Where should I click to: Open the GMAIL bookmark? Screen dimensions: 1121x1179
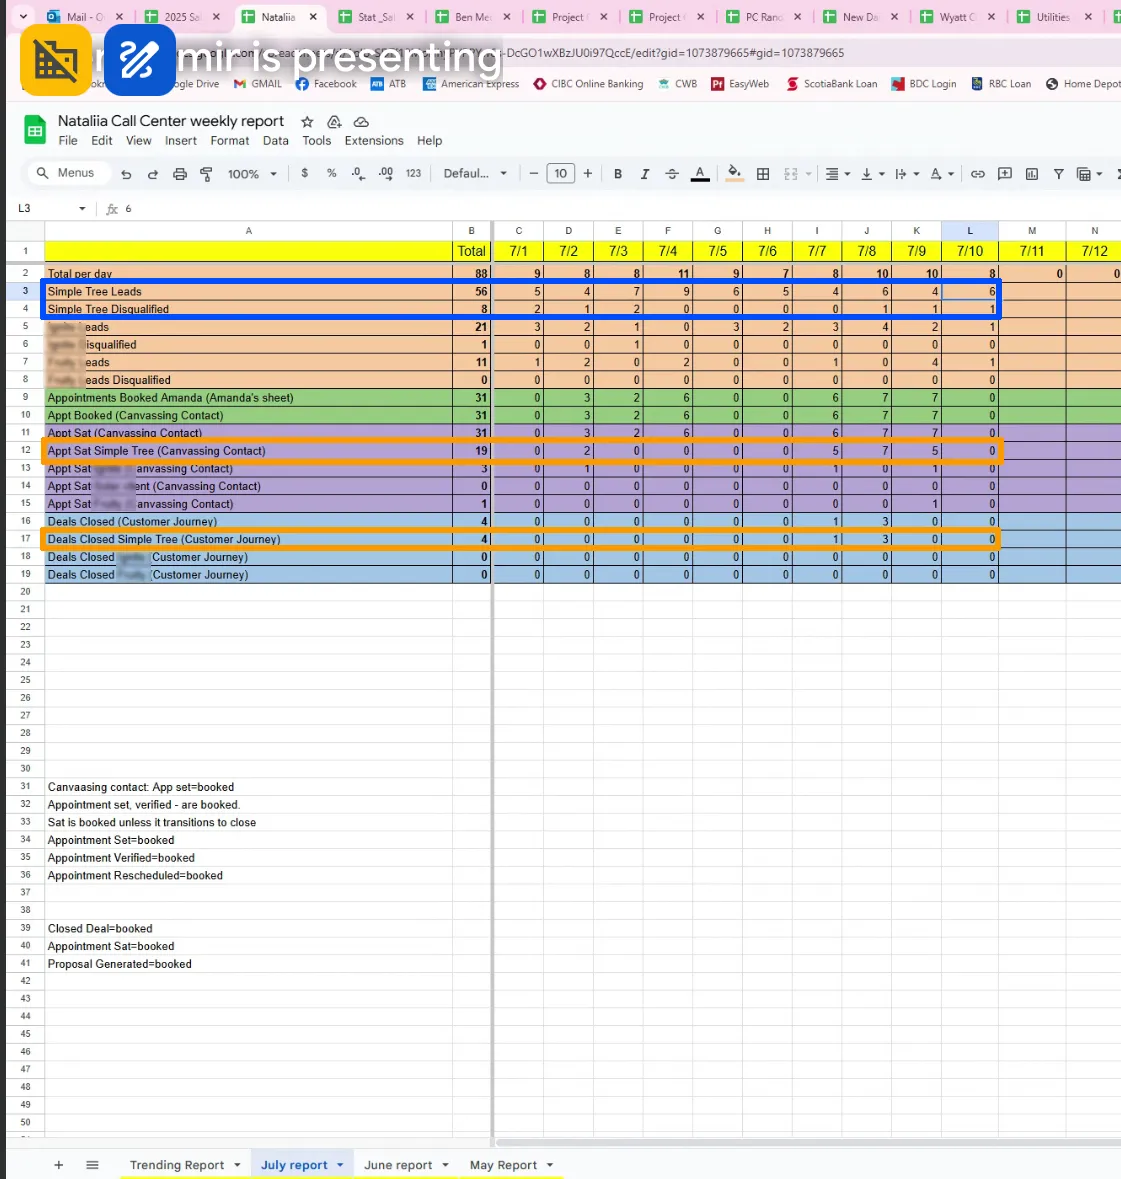click(x=258, y=83)
